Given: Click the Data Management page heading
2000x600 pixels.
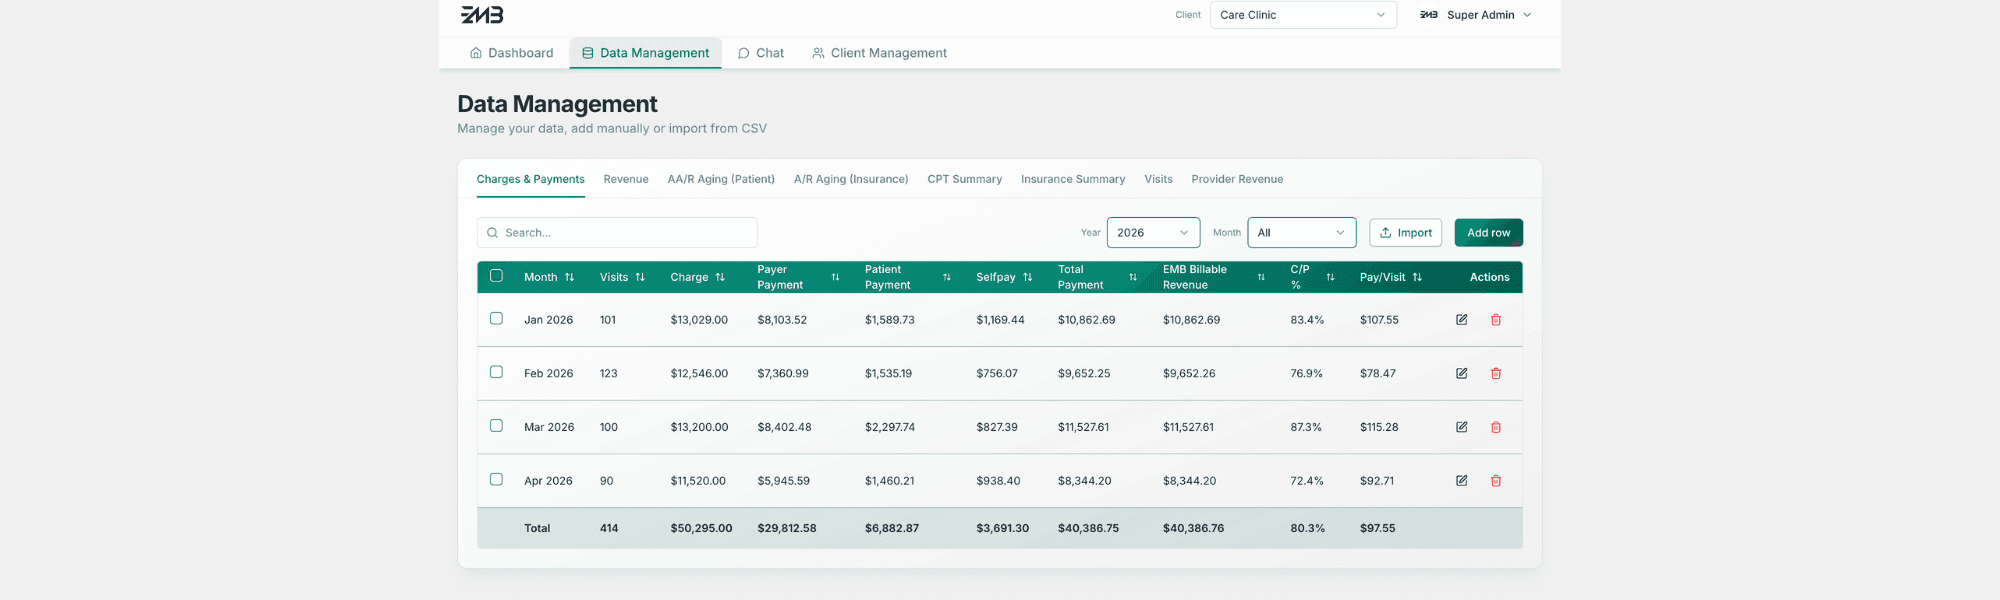Looking at the screenshot, I should tap(557, 104).
